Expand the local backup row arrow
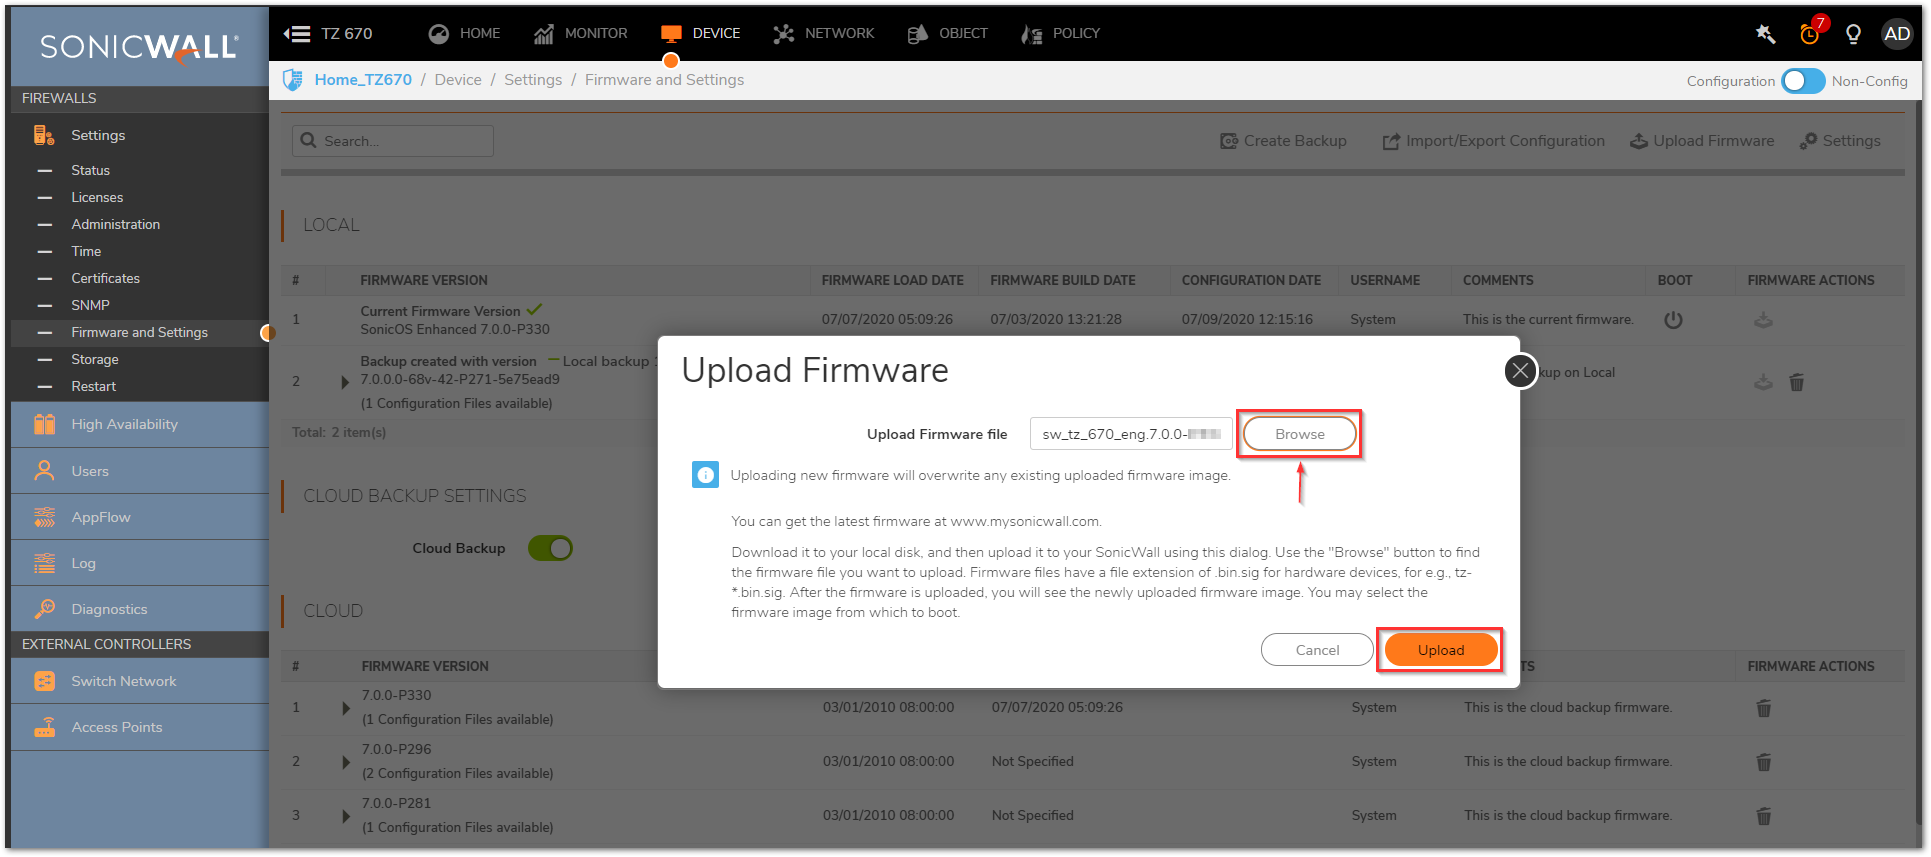 (x=345, y=381)
